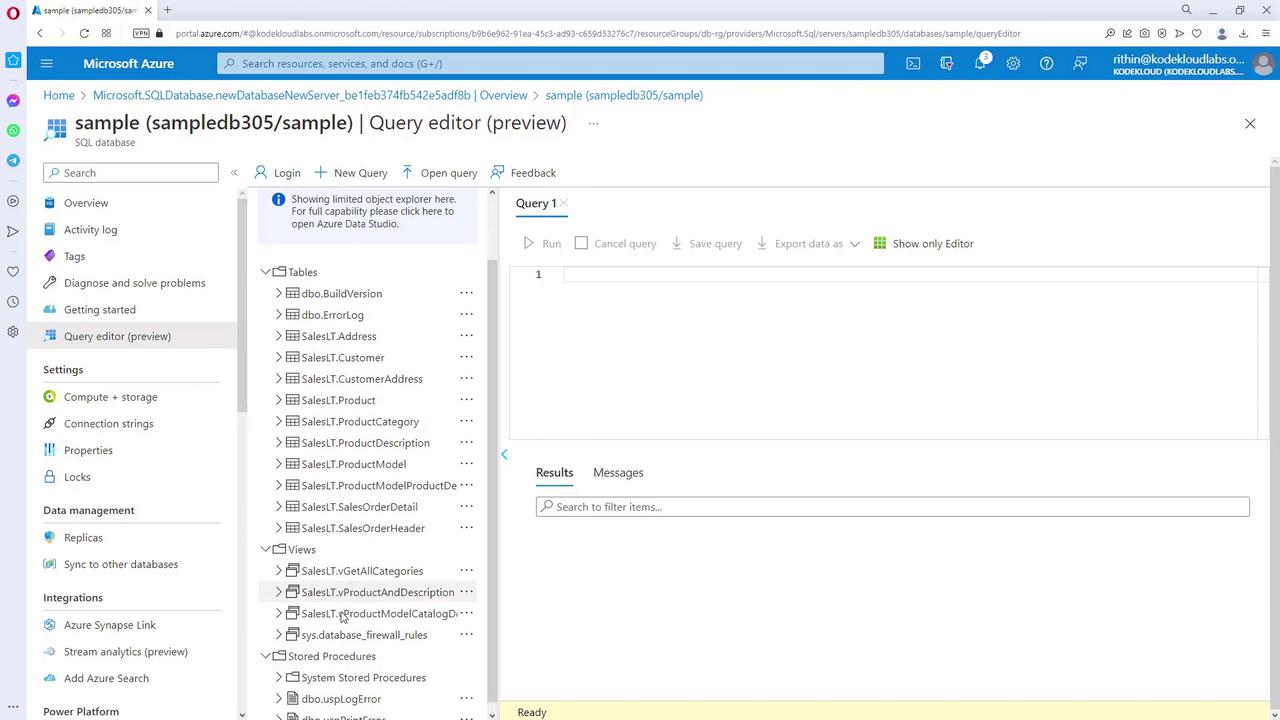Select the Query 1 tab
This screenshot has height=720, width=1280.
(536, 203)
